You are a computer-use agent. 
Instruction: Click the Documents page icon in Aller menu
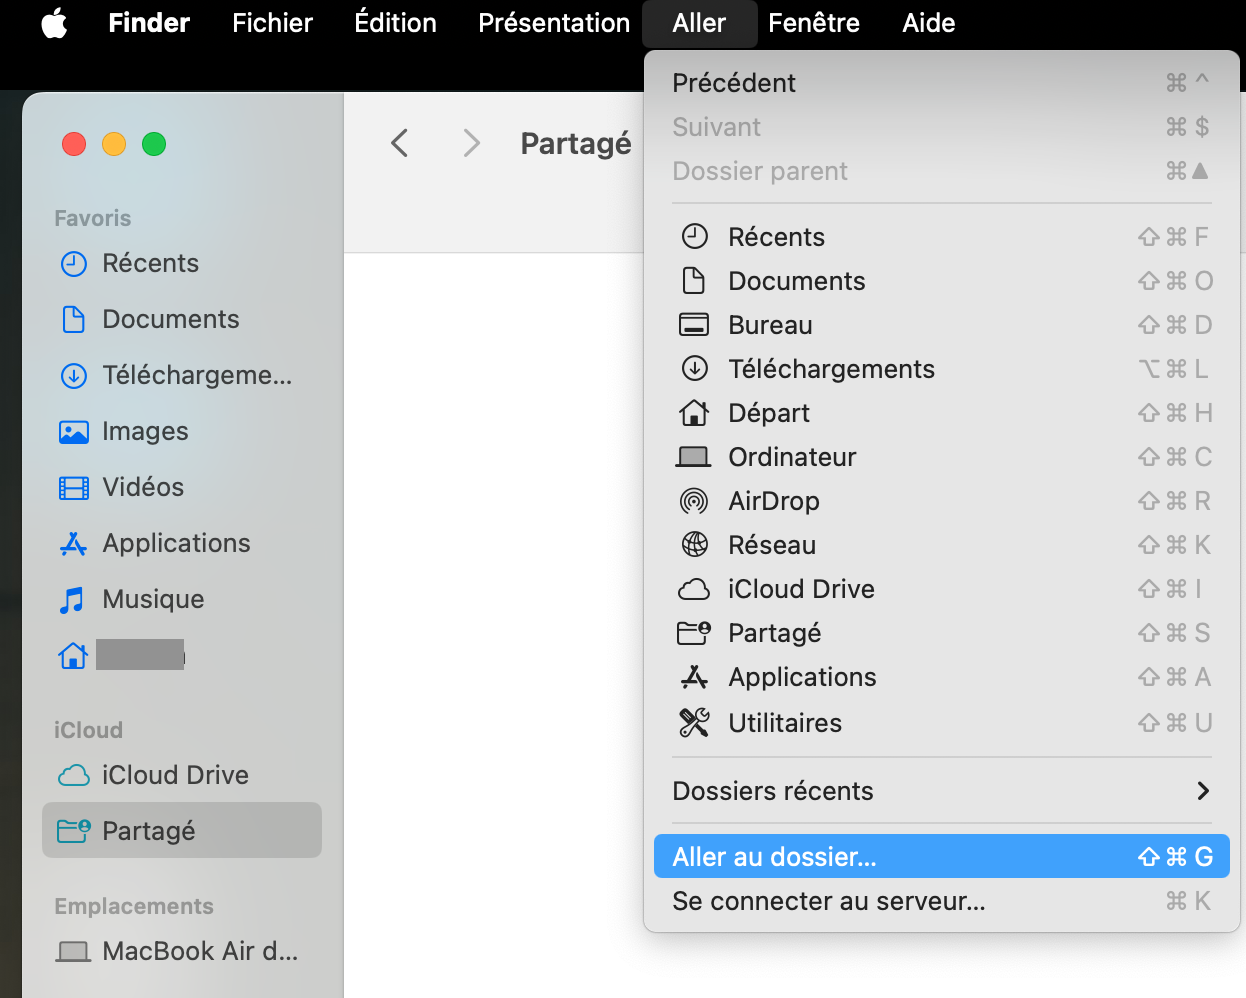[x=694, y=281]
